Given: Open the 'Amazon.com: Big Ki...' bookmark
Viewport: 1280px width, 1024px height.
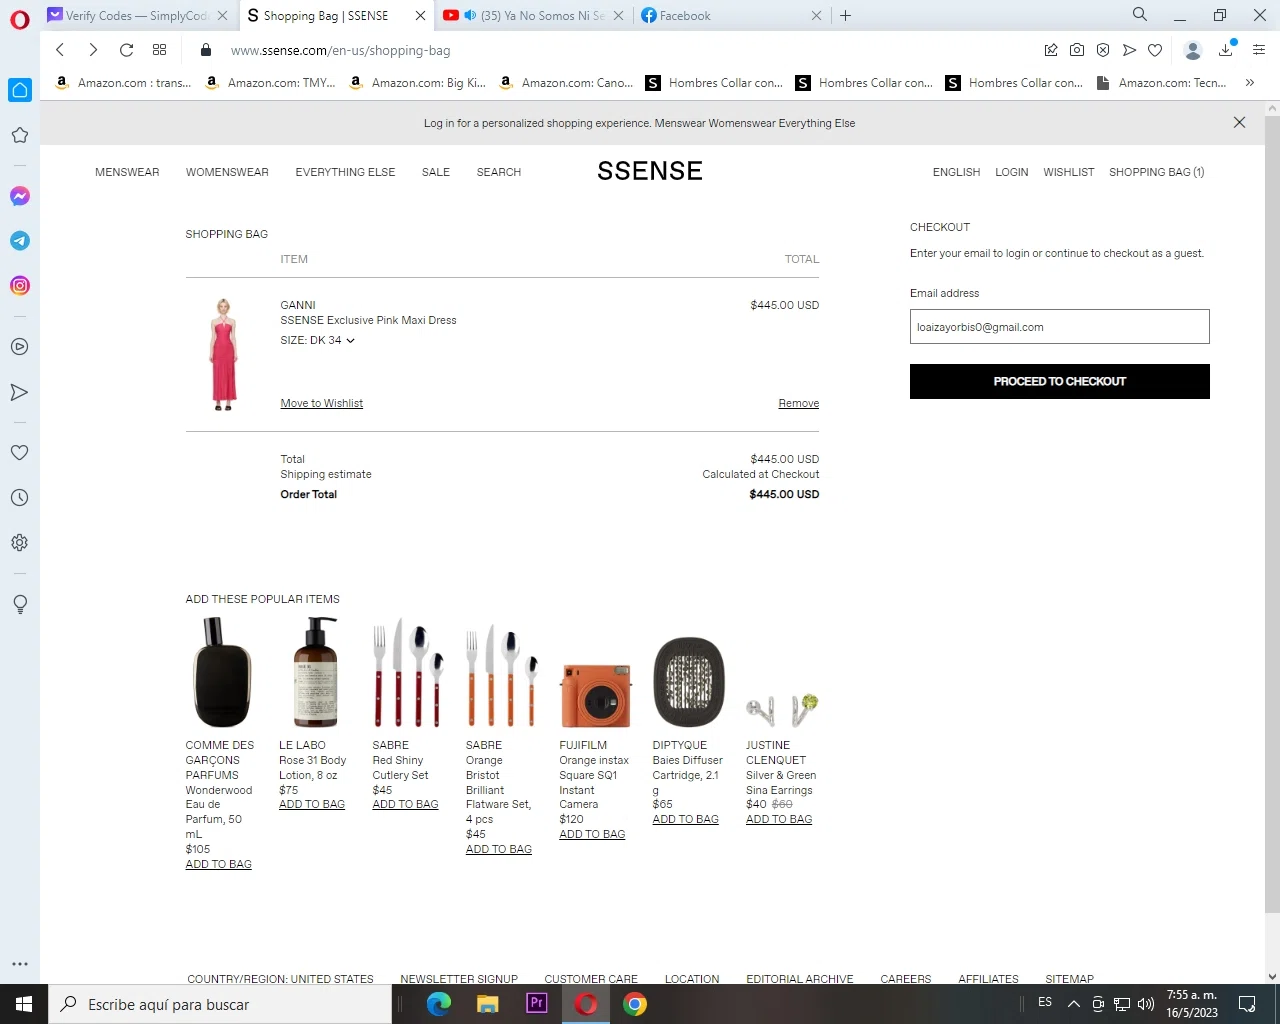Looking at the screenshot, I should pos(417,83).
